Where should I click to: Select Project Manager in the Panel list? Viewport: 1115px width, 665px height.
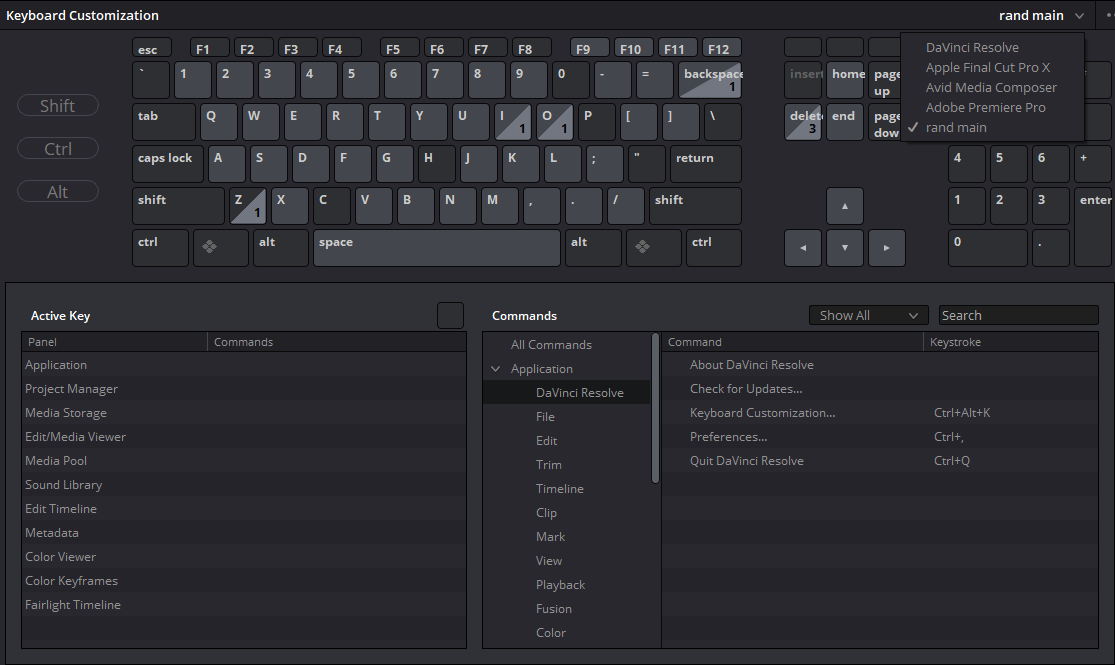point(244,389)
